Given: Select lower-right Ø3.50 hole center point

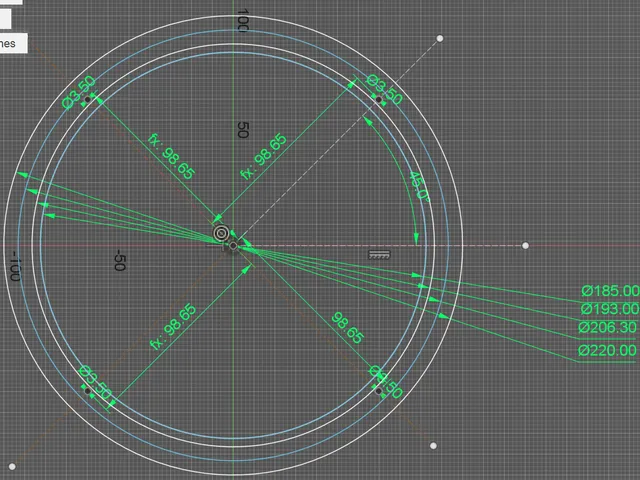Looking at the screenshot, I should (x=379, y=391).
